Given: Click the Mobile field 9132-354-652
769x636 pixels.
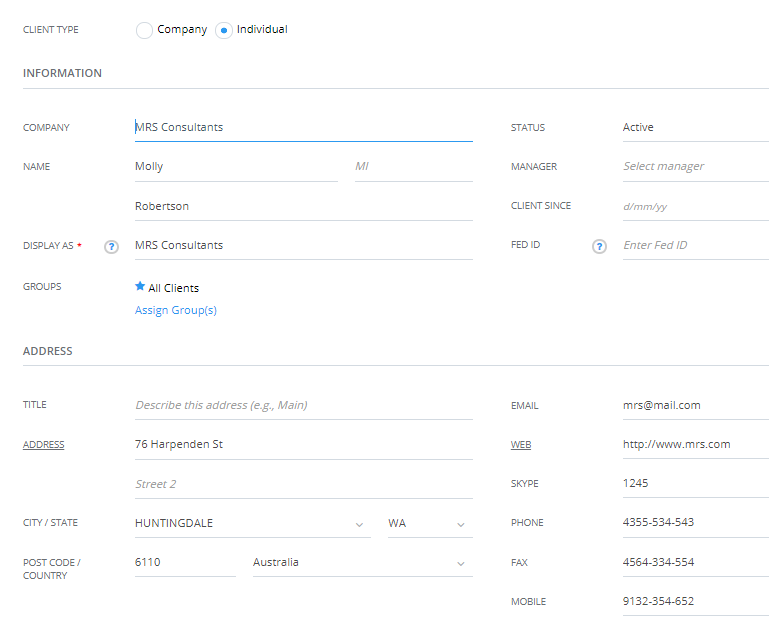Looking at the screenshot, I should pos(695,602).
